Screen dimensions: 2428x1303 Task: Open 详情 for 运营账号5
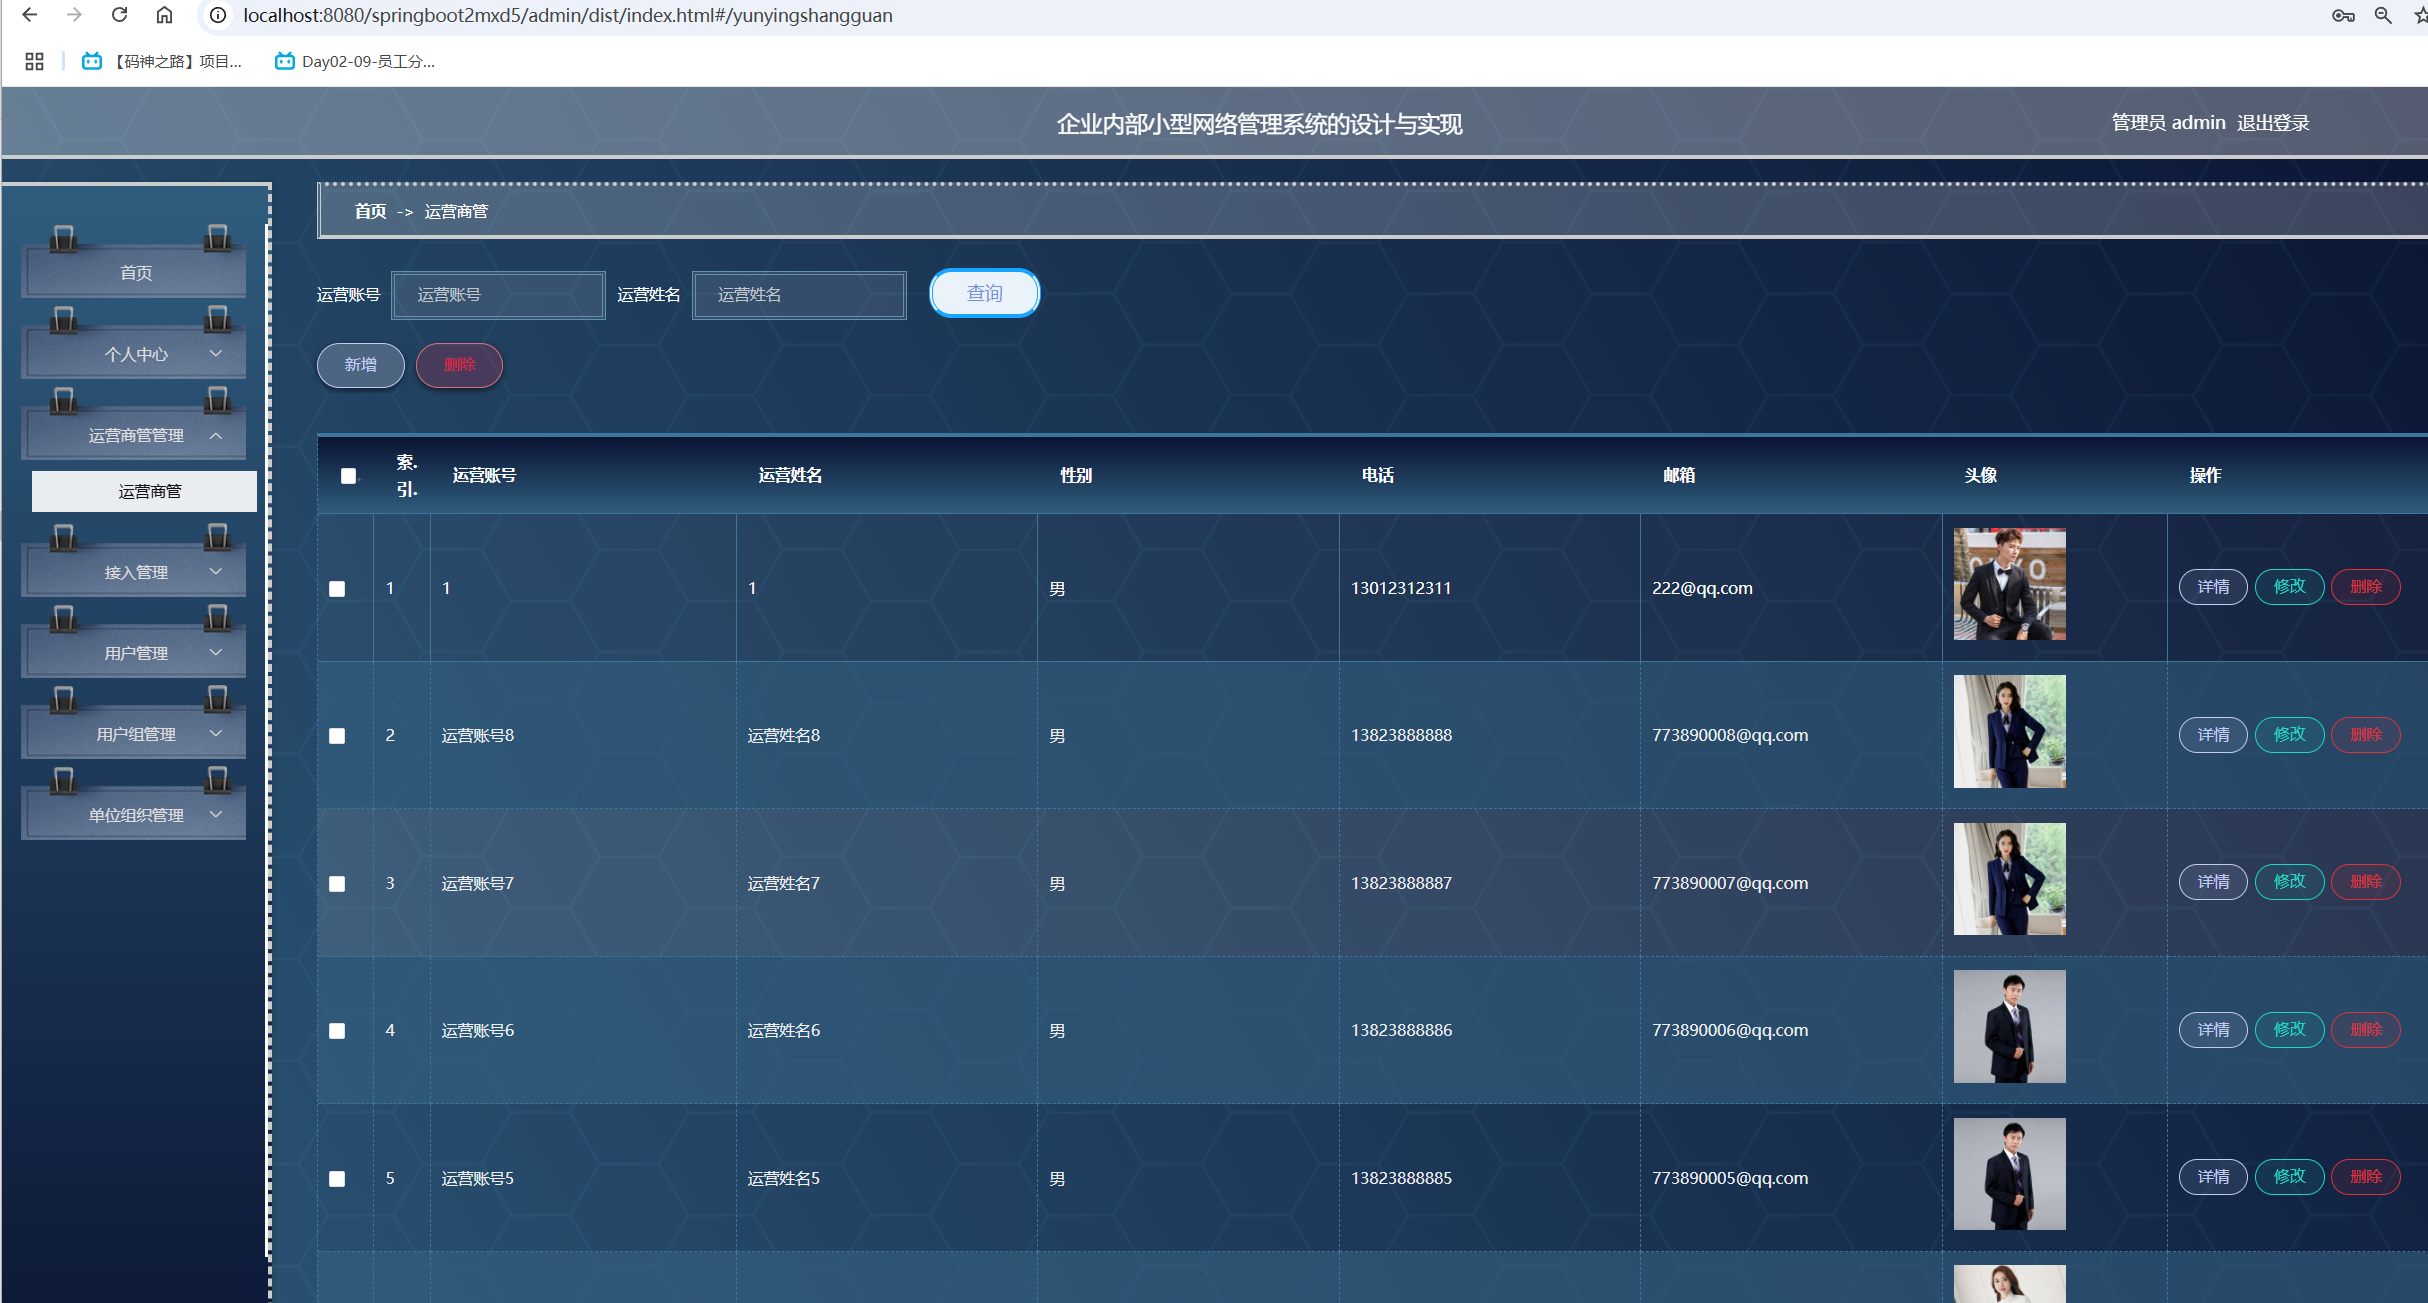2213,1177
